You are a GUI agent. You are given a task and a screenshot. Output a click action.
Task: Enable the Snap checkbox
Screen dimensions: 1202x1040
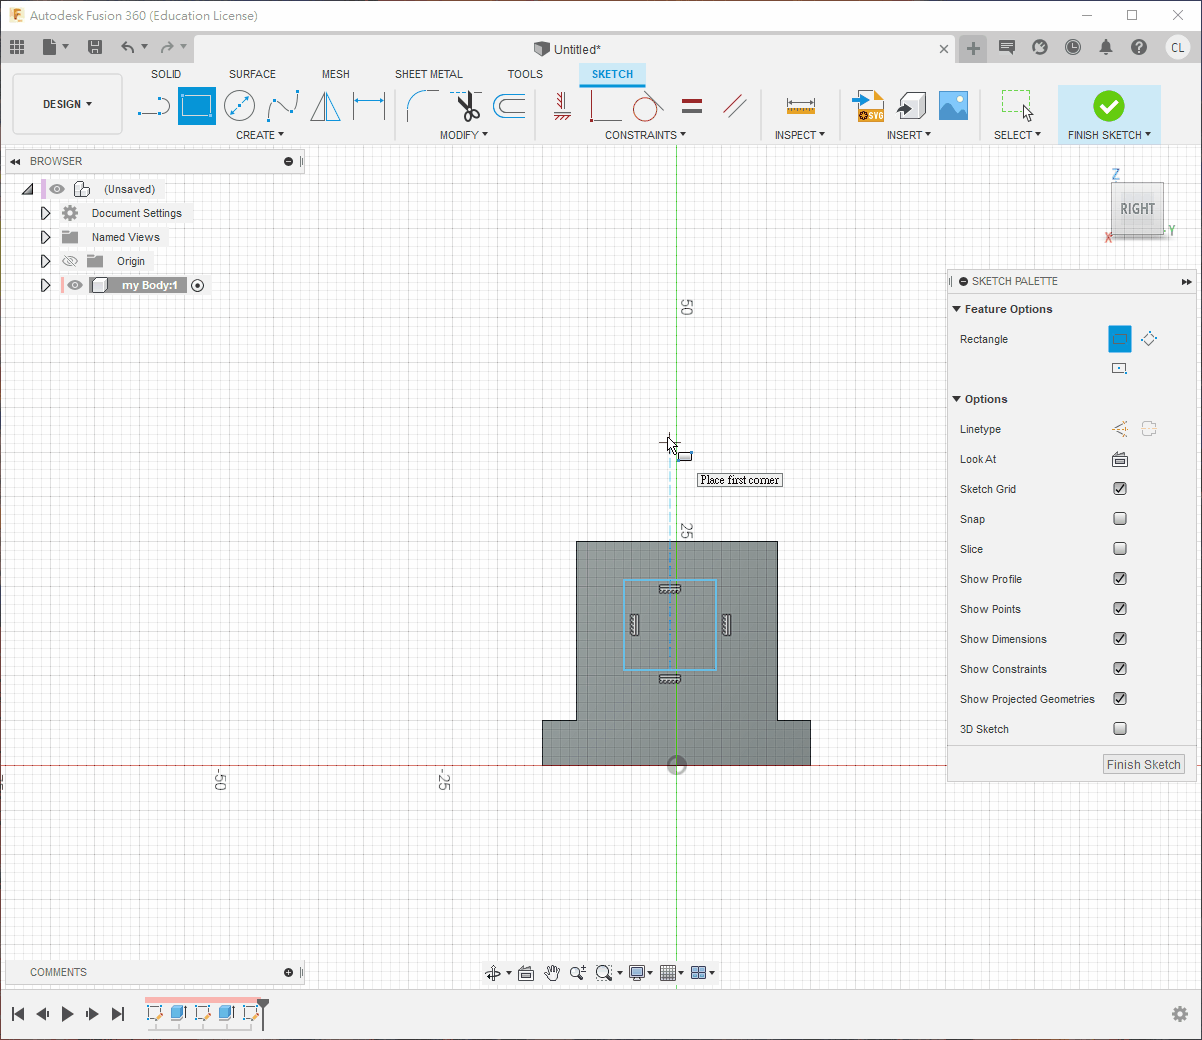tap(1120, 519)
